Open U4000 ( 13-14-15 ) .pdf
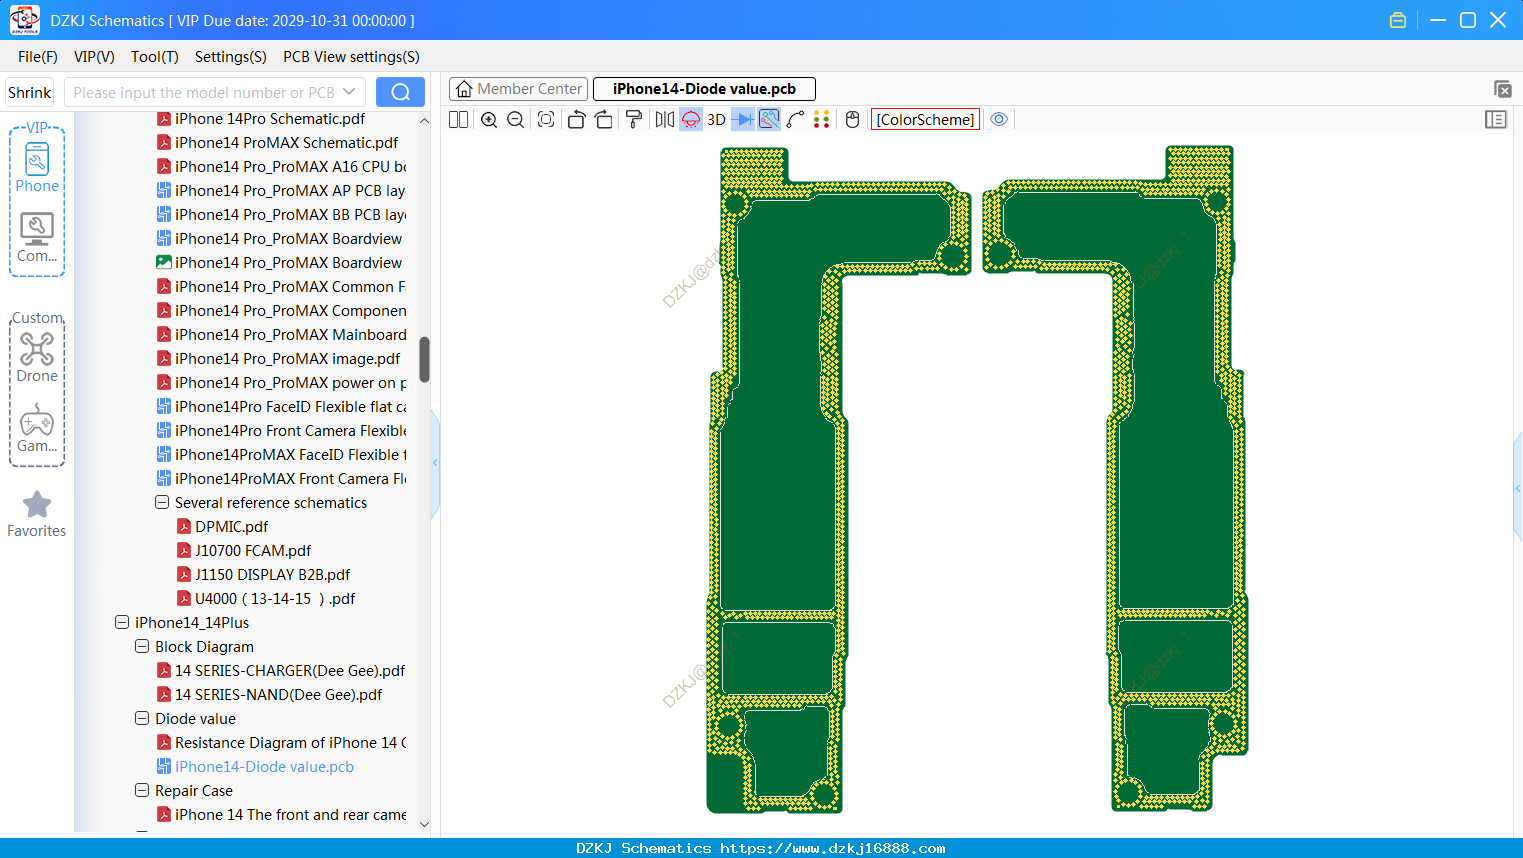The height and width of the screenshot is (858, 1523). click(274, 599)
